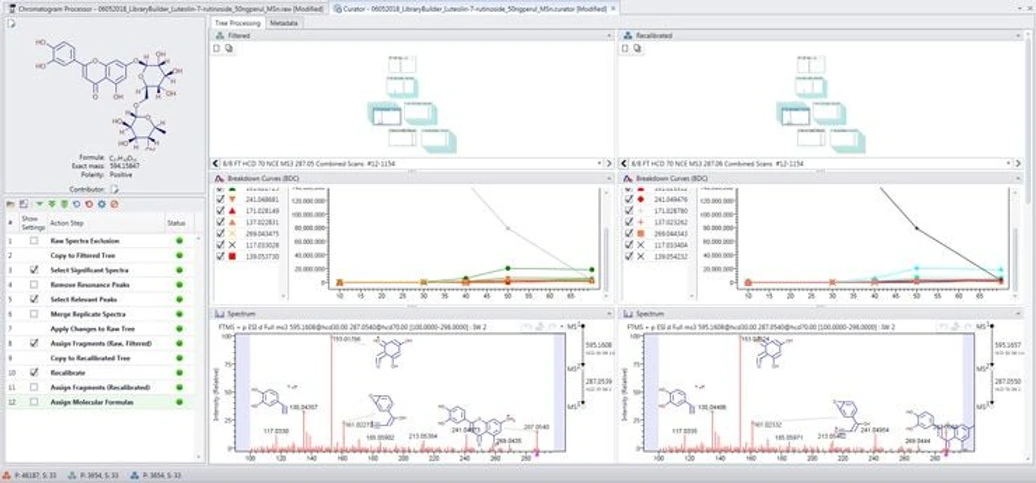Open the folder icon in the action steps toolbar

point(11,205)
